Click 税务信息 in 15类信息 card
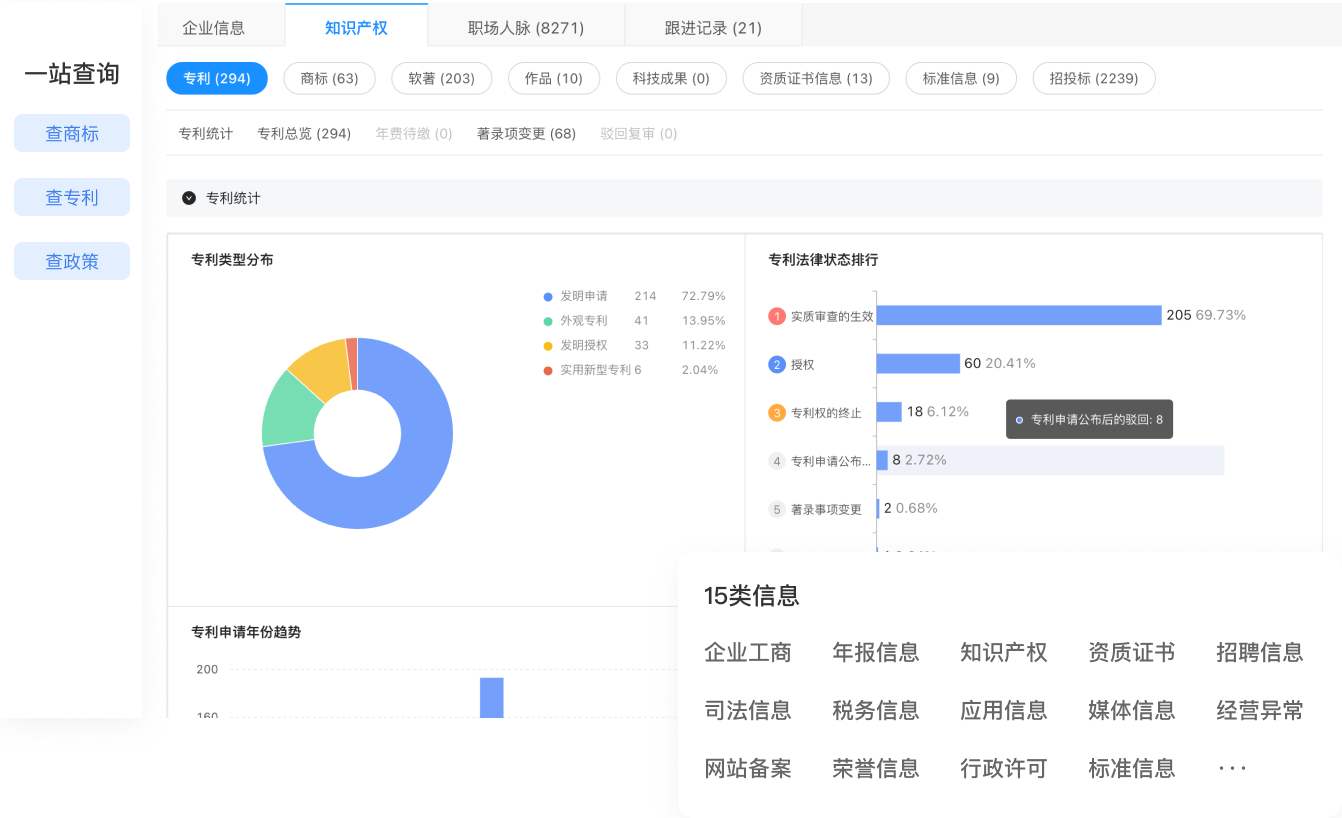The image size is (1342, 818). (876, 711)
